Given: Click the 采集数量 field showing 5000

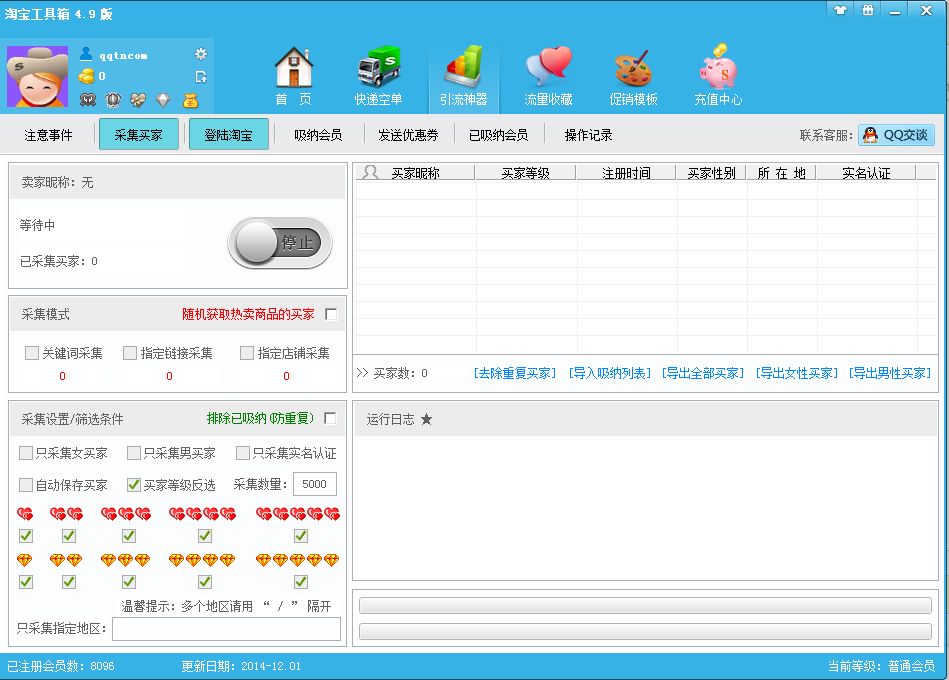Looking at the screenshot, I should click(315, 484).
